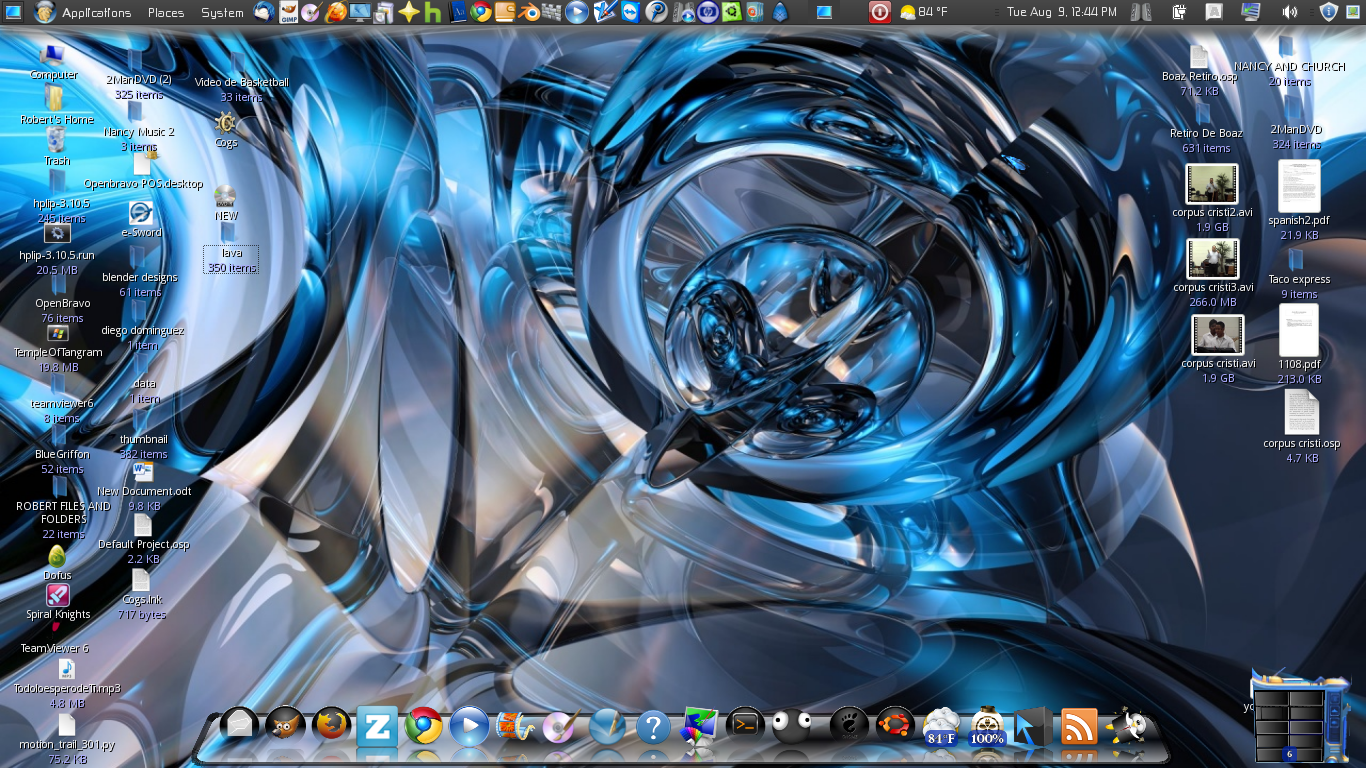Open the Dofus game shortcut

click(x=57, y=563)
